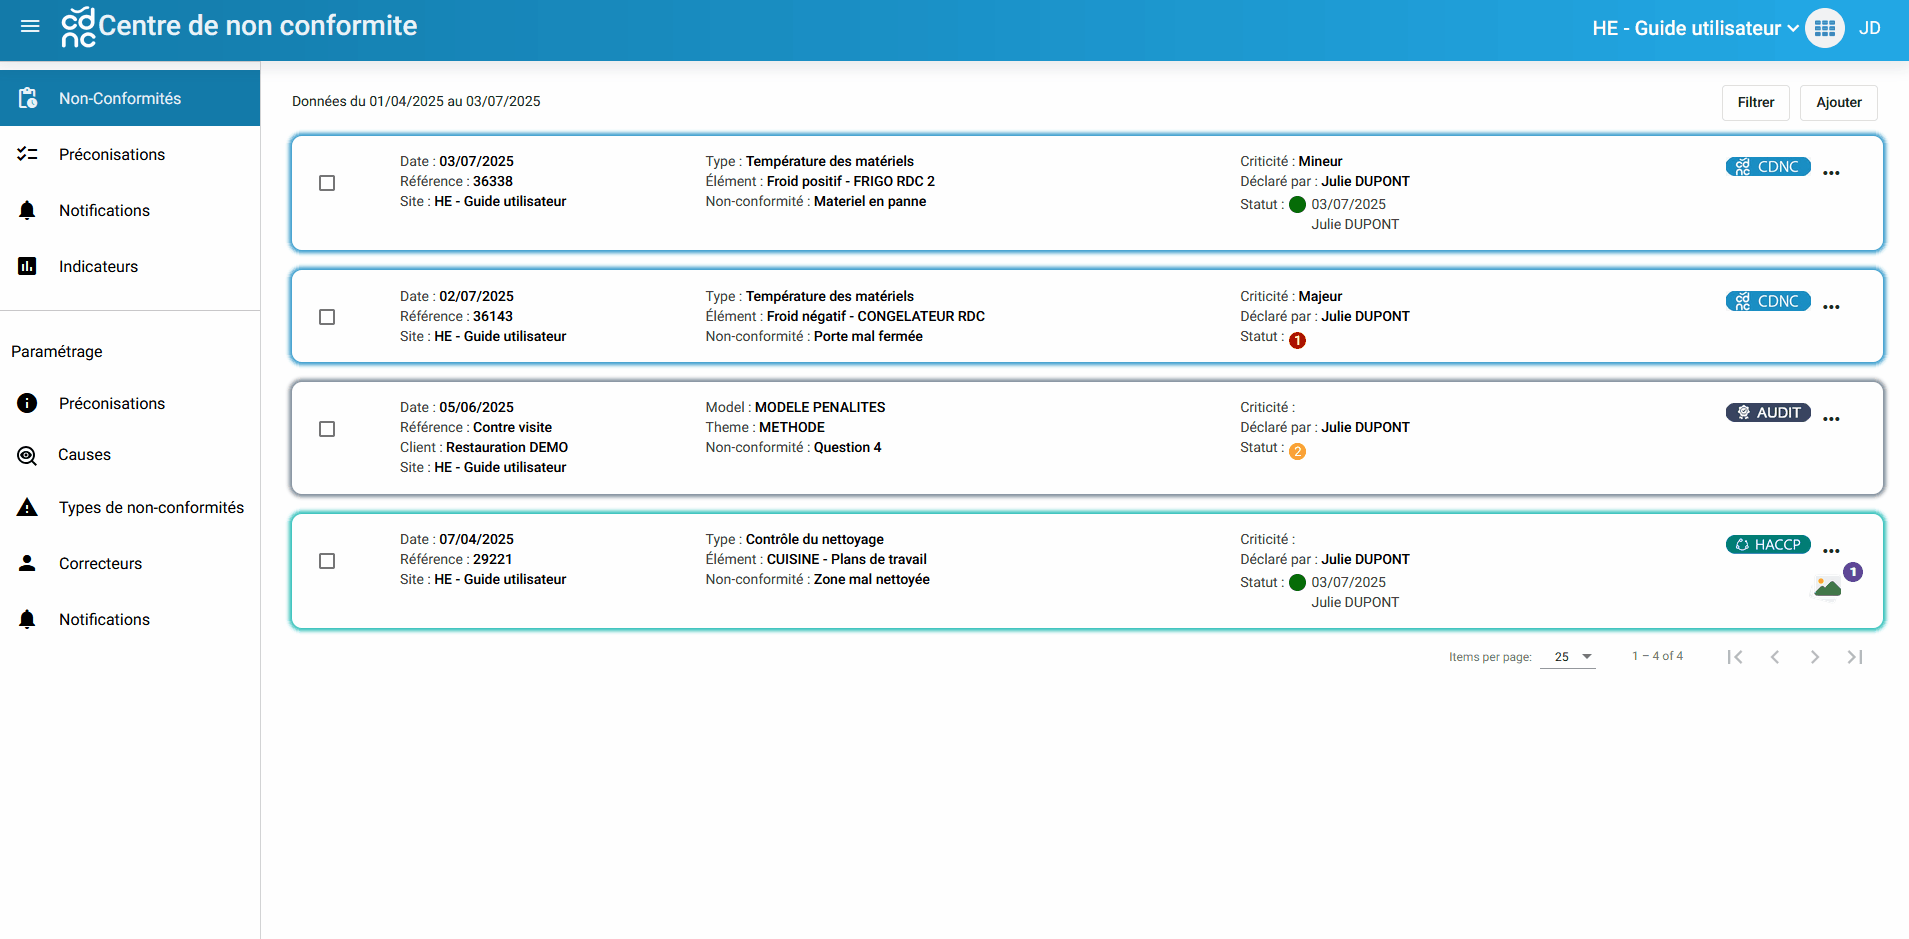1909x939 pixels.
Task: Click the warning triangle icon for Types de non-conformités
Action: (27, 507)
